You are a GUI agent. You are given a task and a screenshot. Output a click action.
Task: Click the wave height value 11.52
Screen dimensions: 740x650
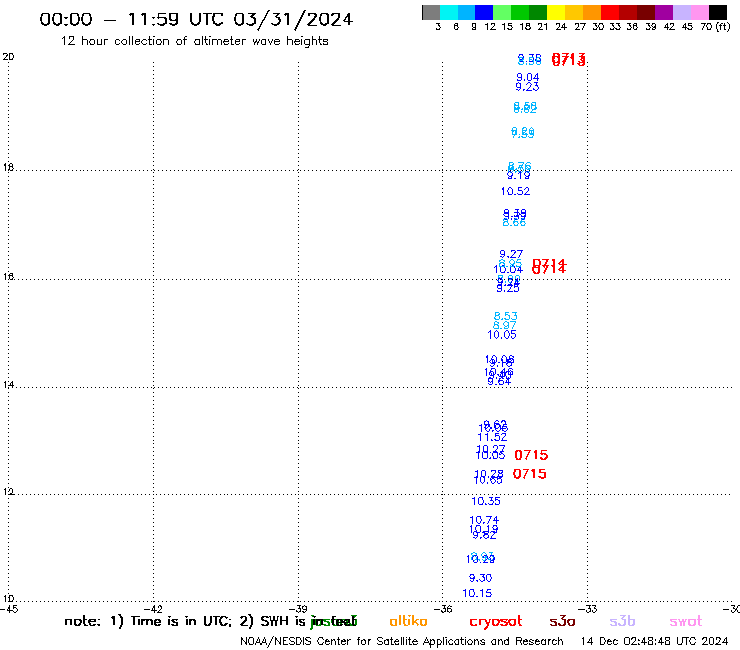point(492,438)
